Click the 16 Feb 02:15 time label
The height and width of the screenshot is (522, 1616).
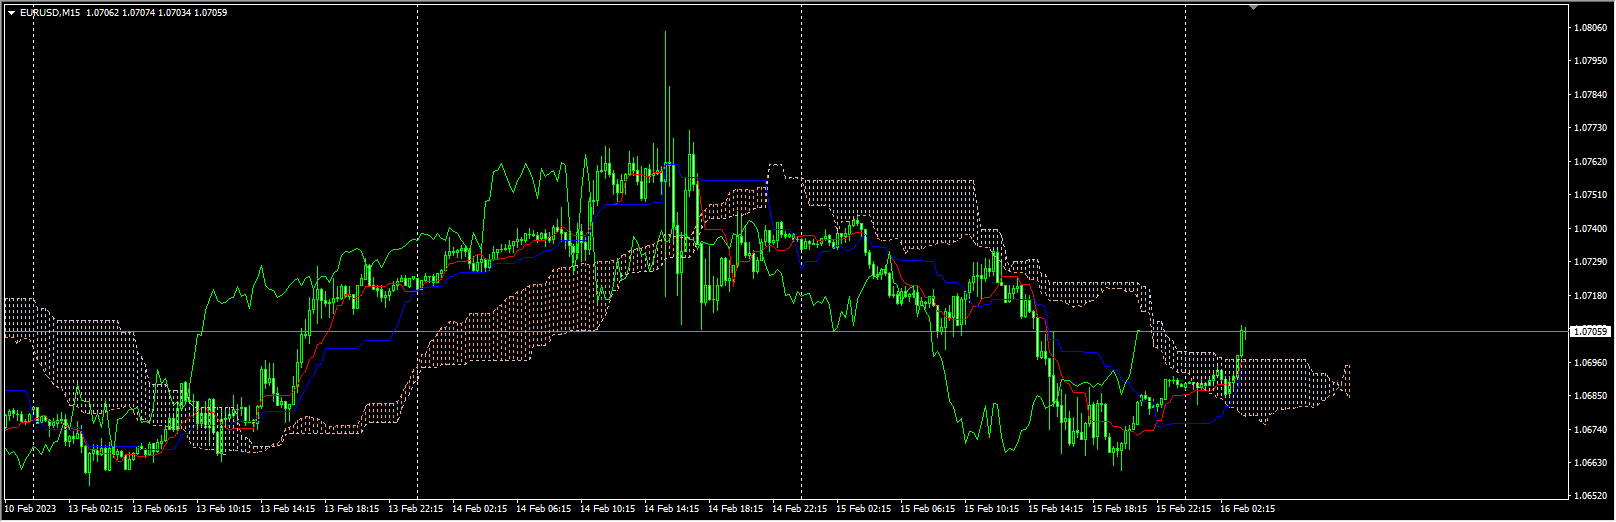point(1248,509)
